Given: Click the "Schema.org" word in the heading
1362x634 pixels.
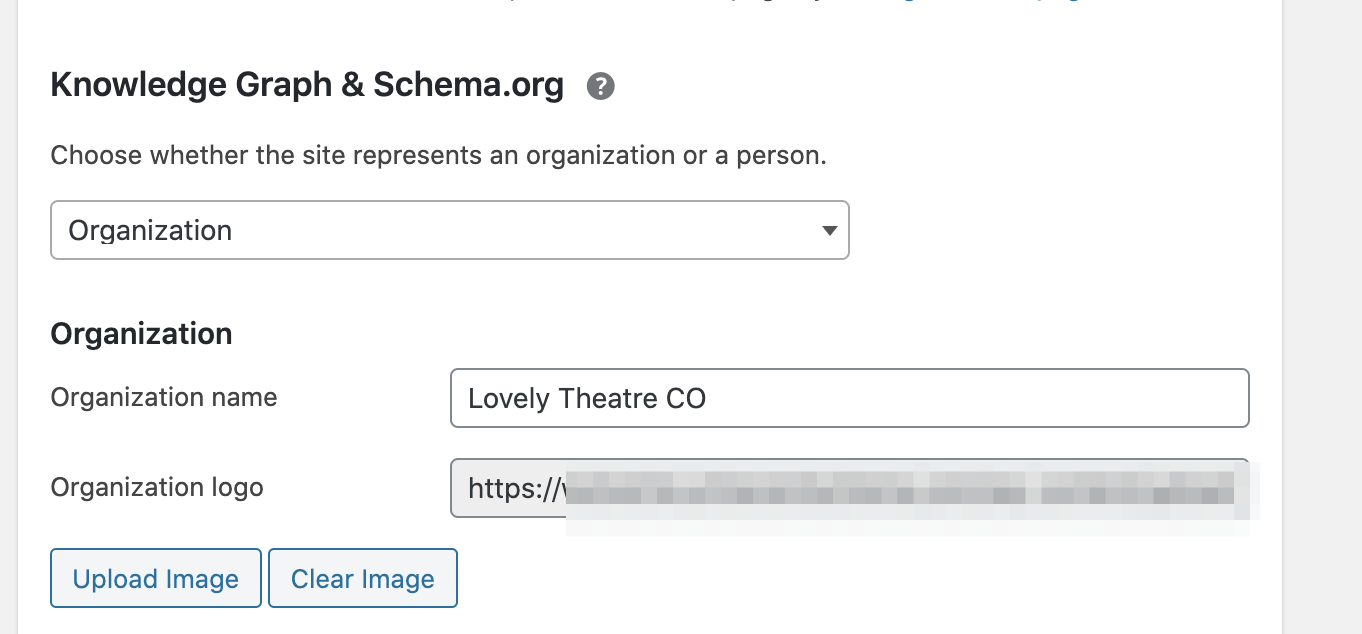Looking at the screenshot, I should click(x=468, y=86).
